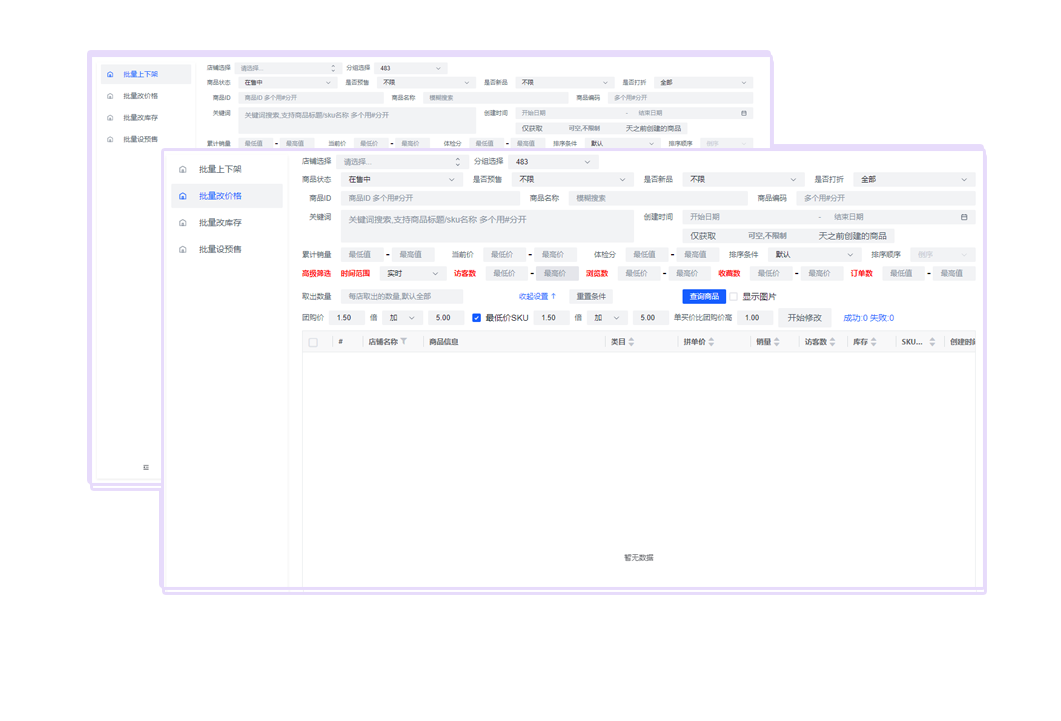Click 订单数 最高值 input
Viewport: 1061px width, 721px height.
click(x=954, y=273)
